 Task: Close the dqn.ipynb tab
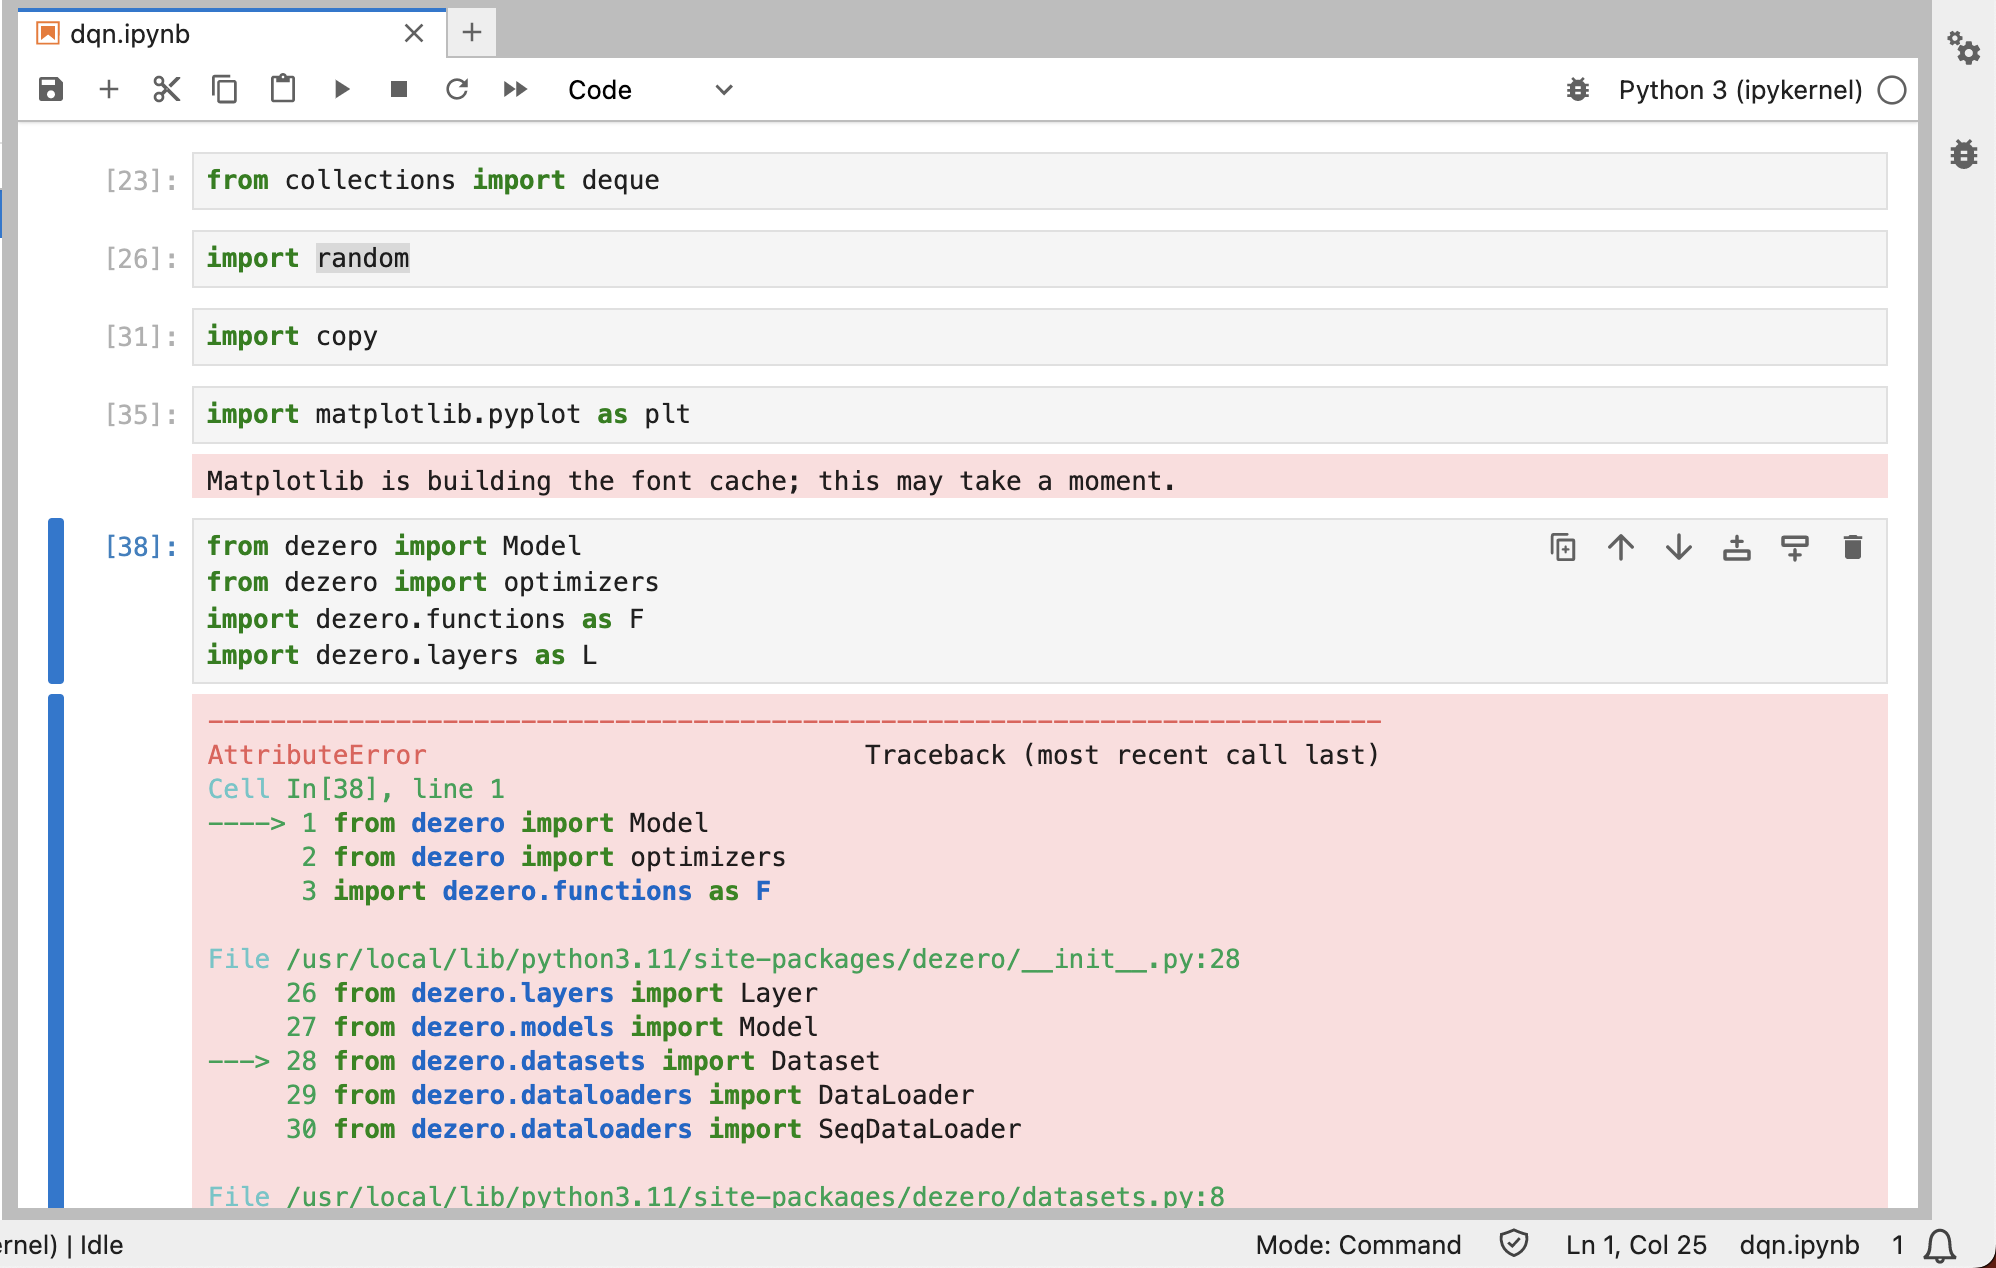(414, 34)
